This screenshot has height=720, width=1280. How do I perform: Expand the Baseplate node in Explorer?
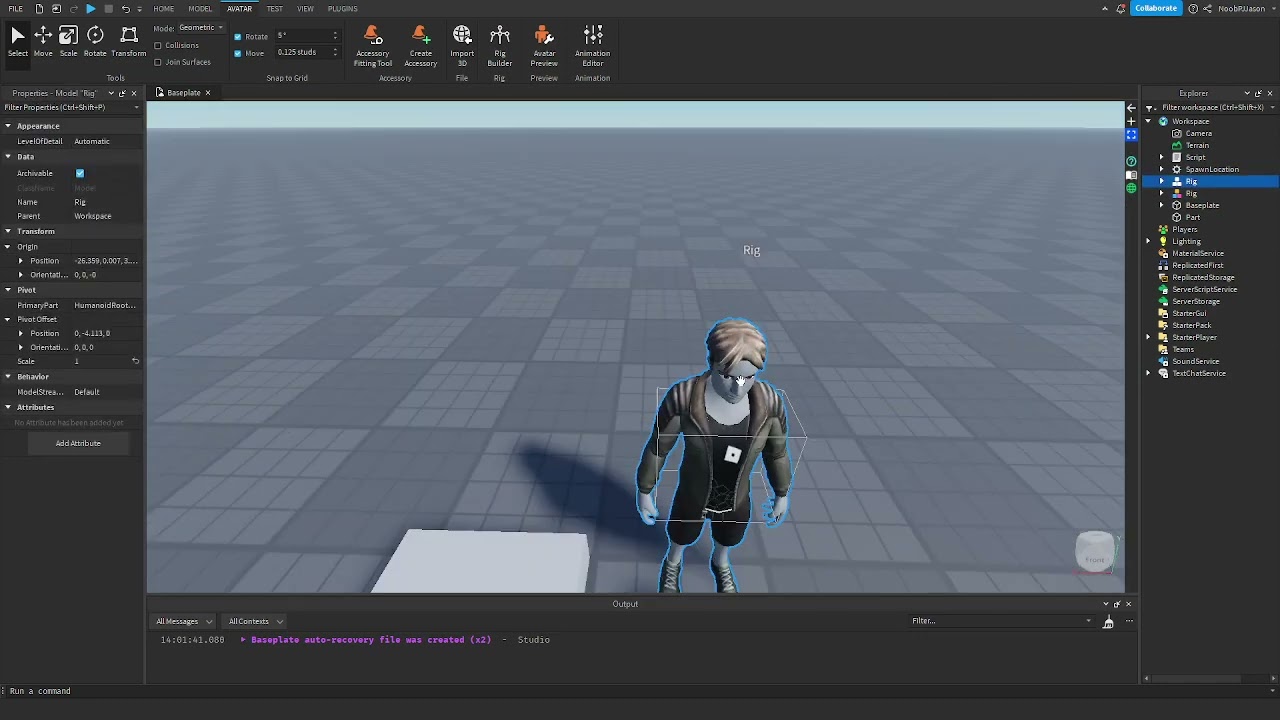coord(1162,205)
